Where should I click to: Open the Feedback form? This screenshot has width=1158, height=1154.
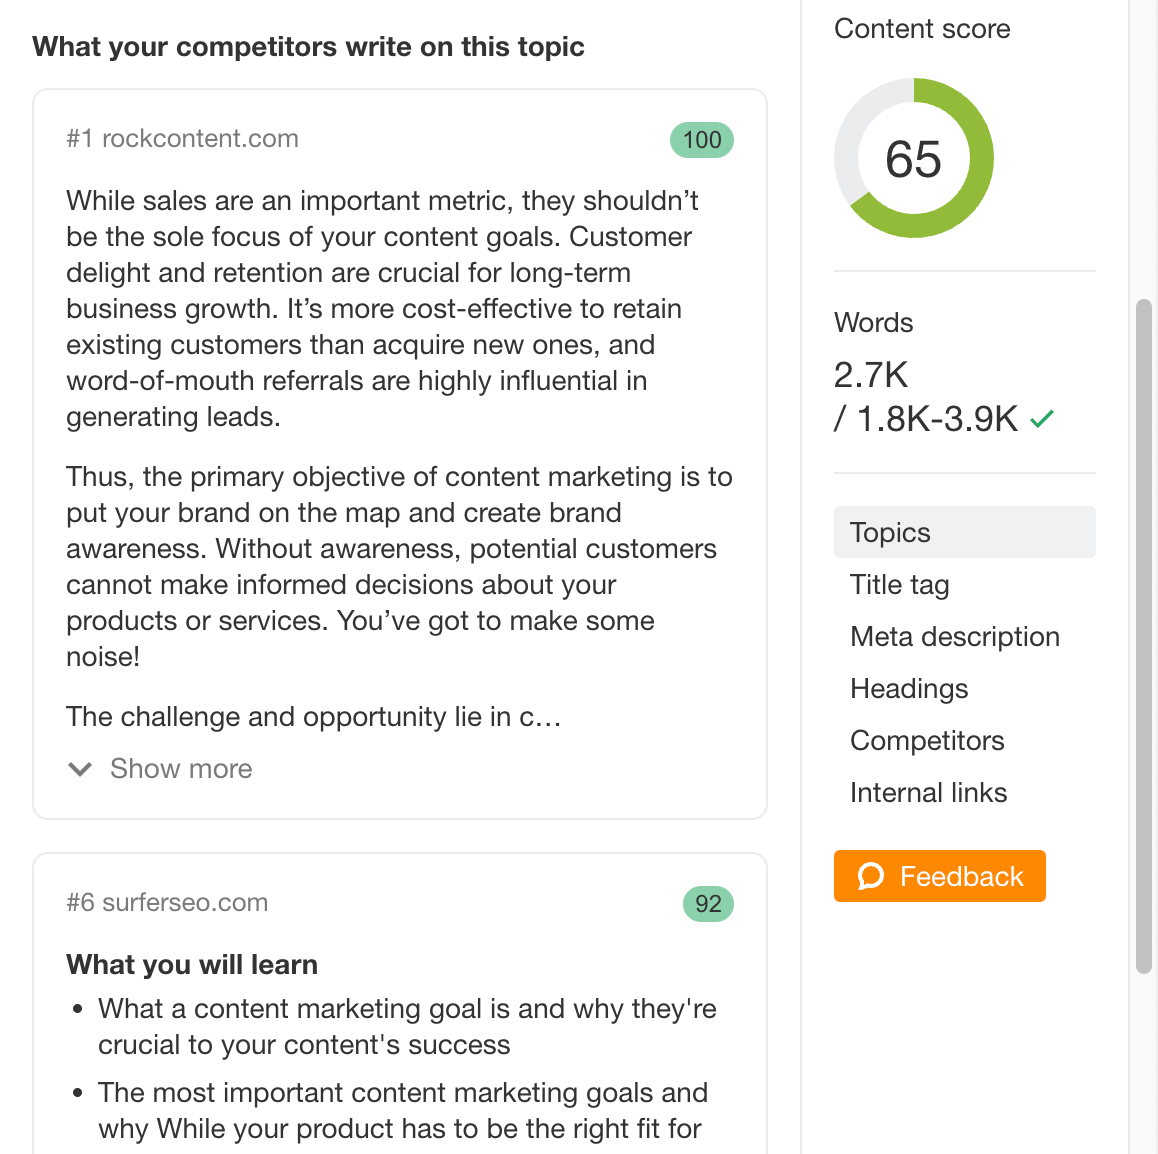[939, 876]
